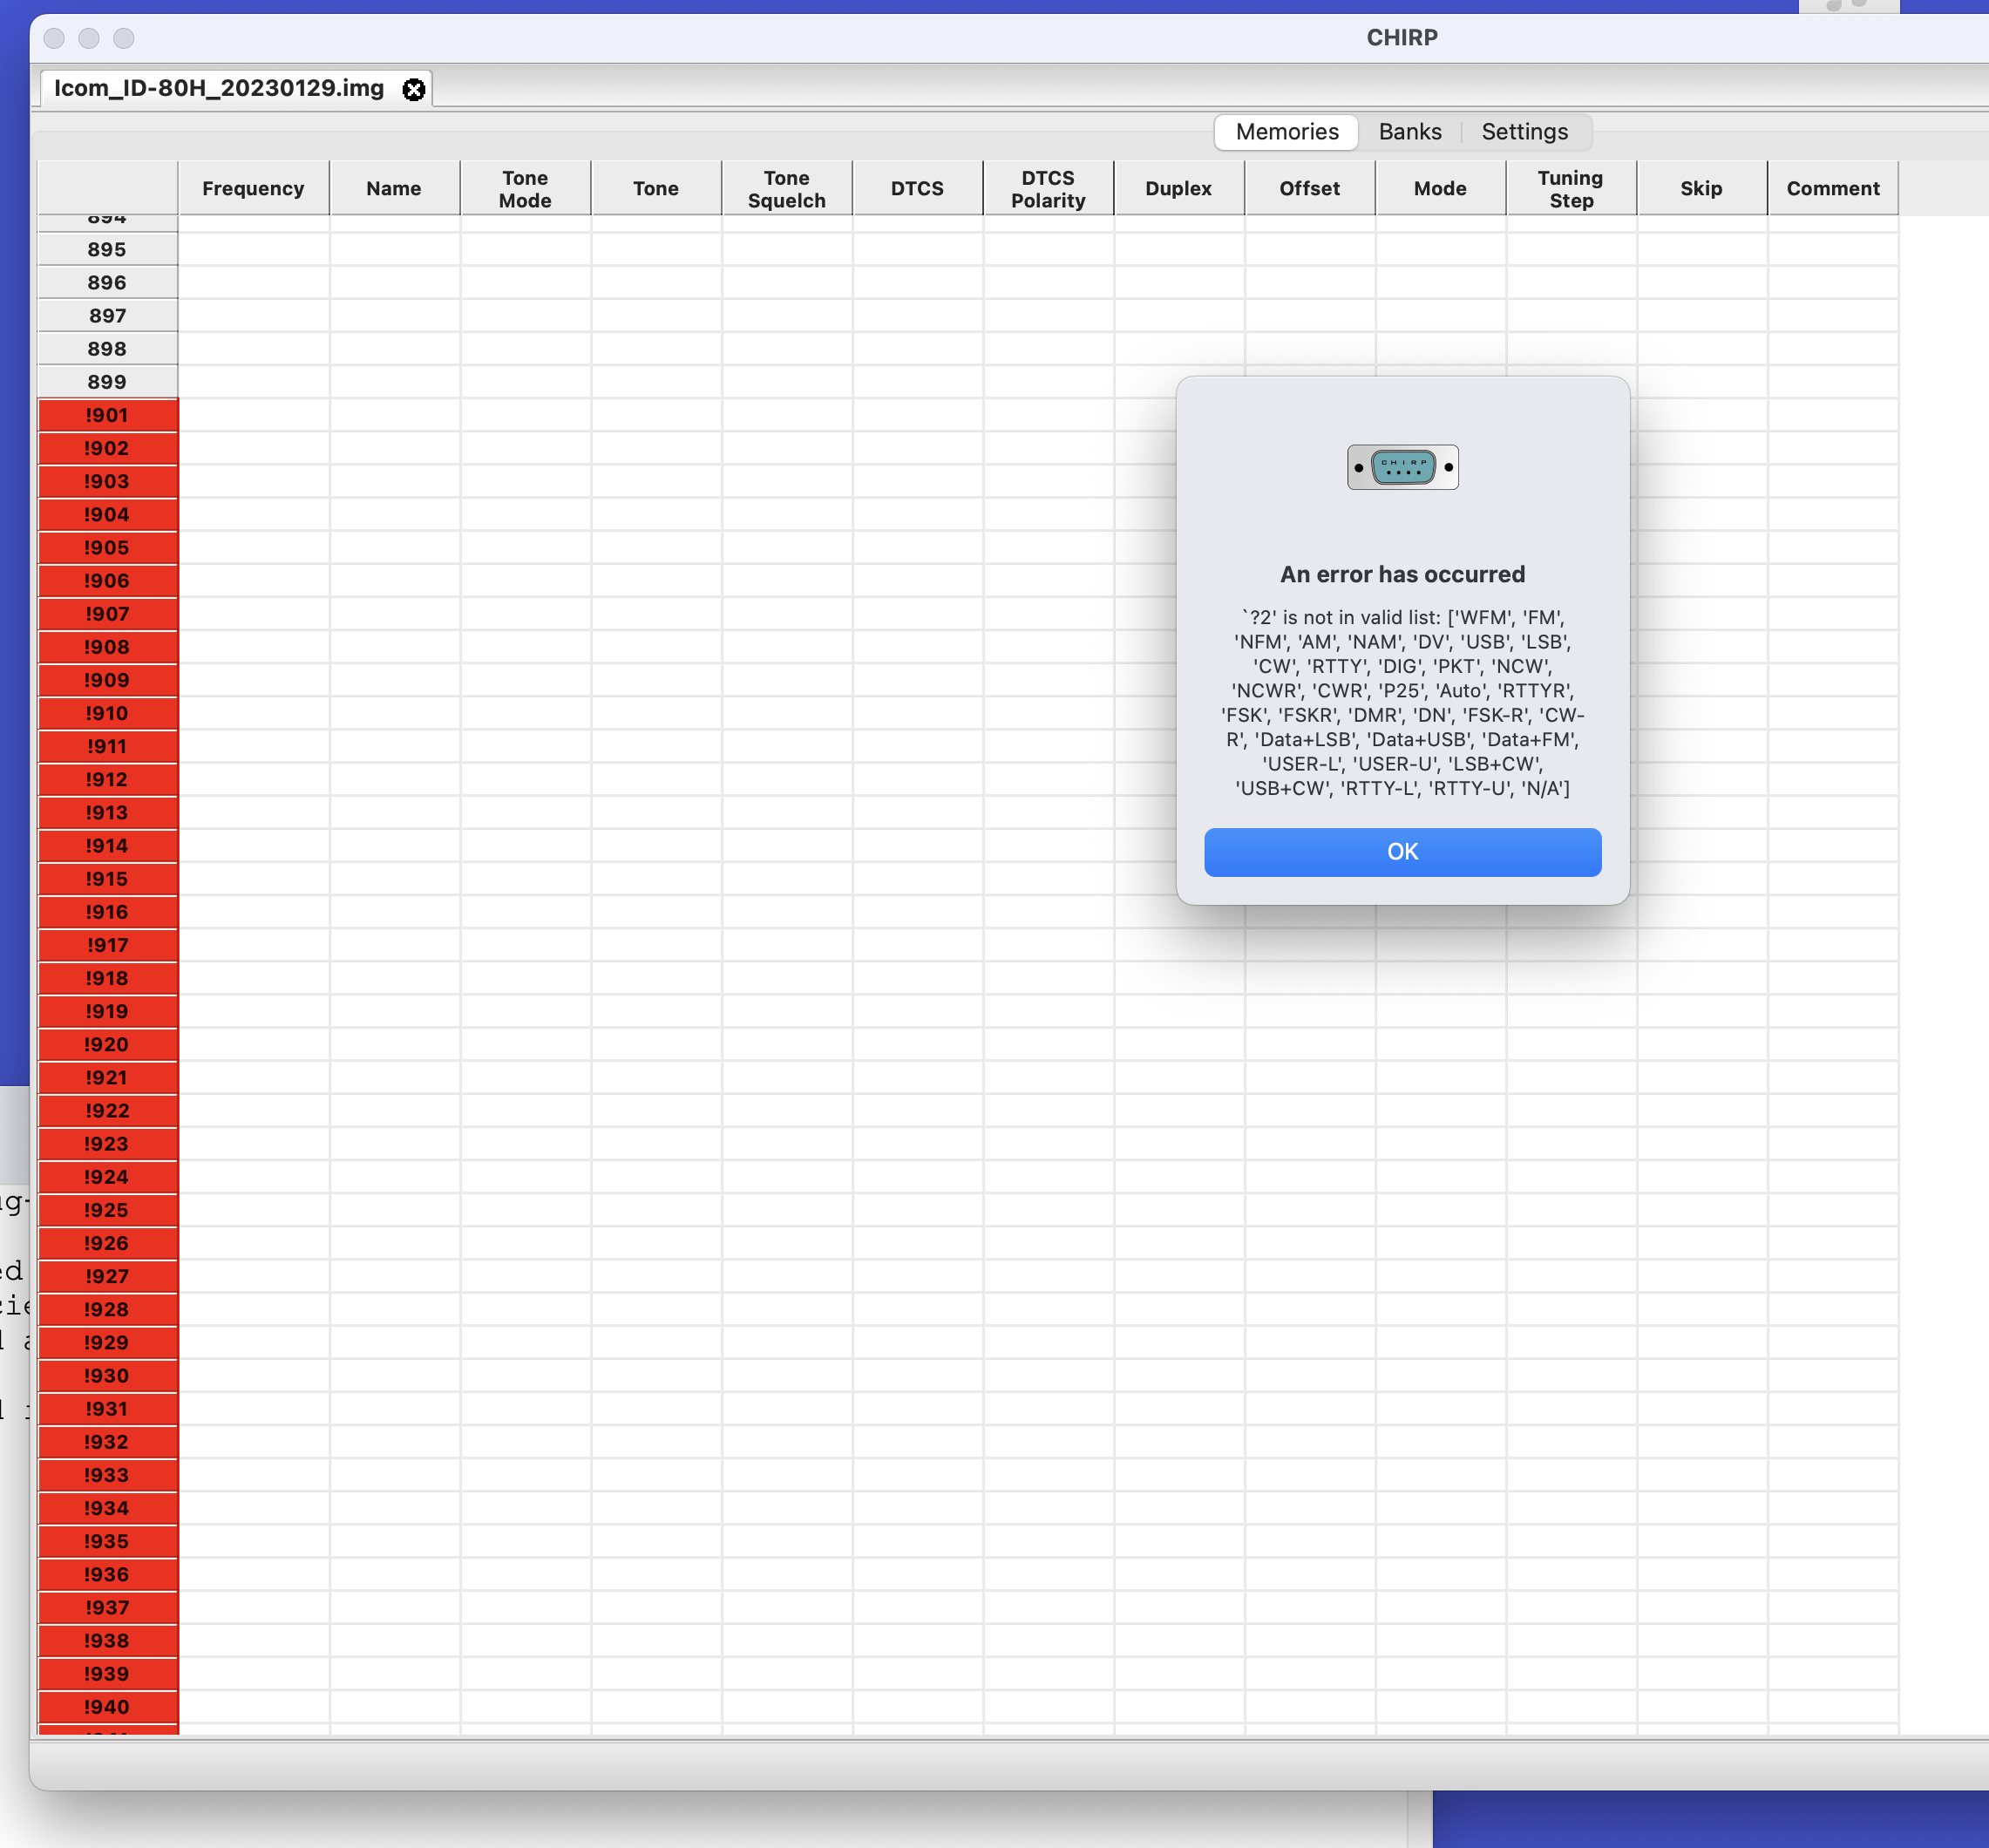Select the red row !919
The image size is (1989, 1848).
point(107,1011)
